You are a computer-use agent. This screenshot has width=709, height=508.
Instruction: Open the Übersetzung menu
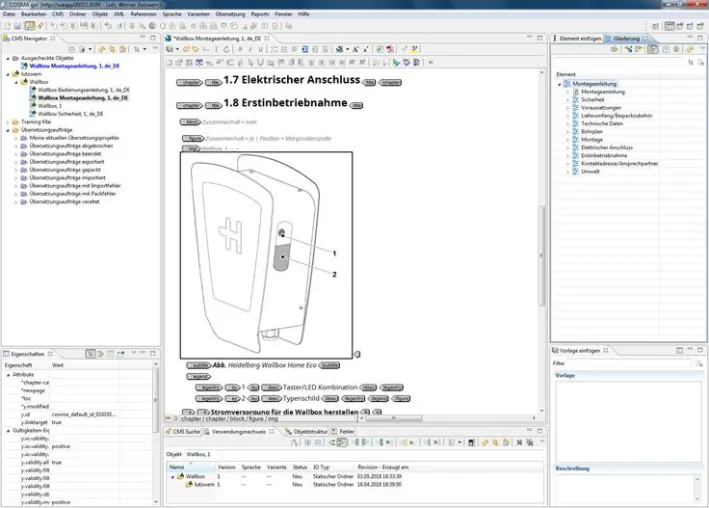pyautogui.click(x=230, y=14)
